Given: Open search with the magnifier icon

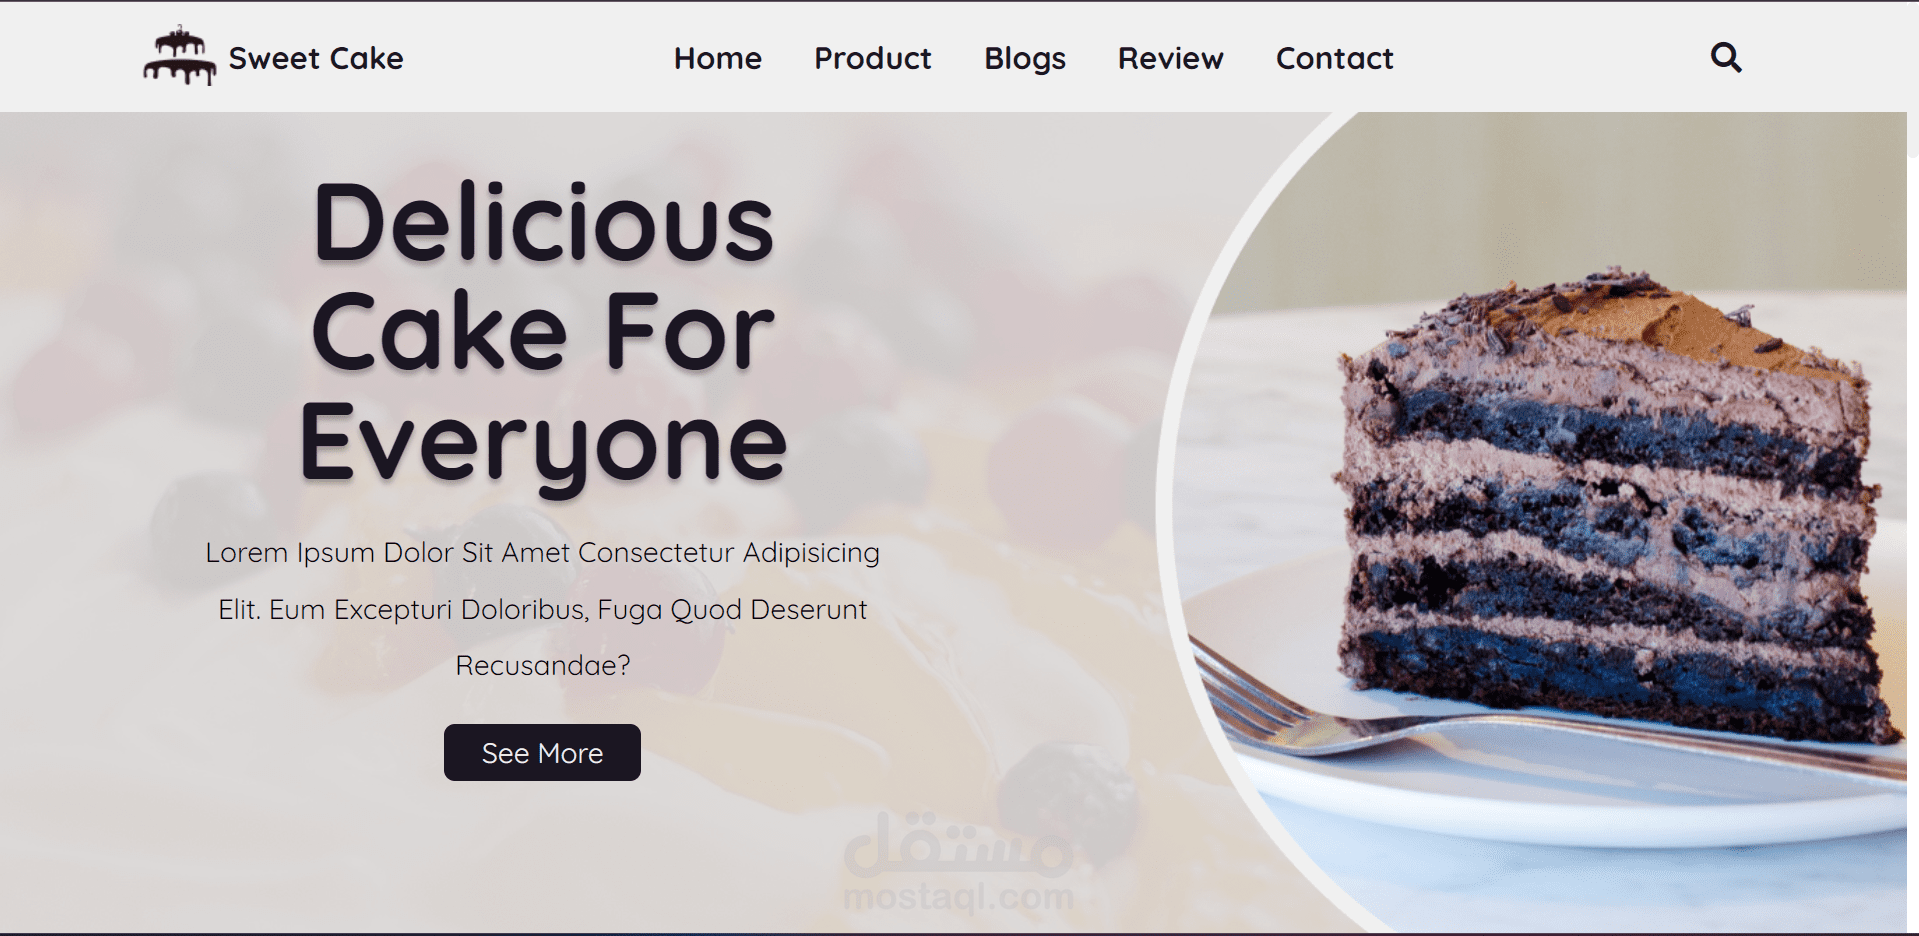Looking at the screenshot, I should coord(1726,57).
